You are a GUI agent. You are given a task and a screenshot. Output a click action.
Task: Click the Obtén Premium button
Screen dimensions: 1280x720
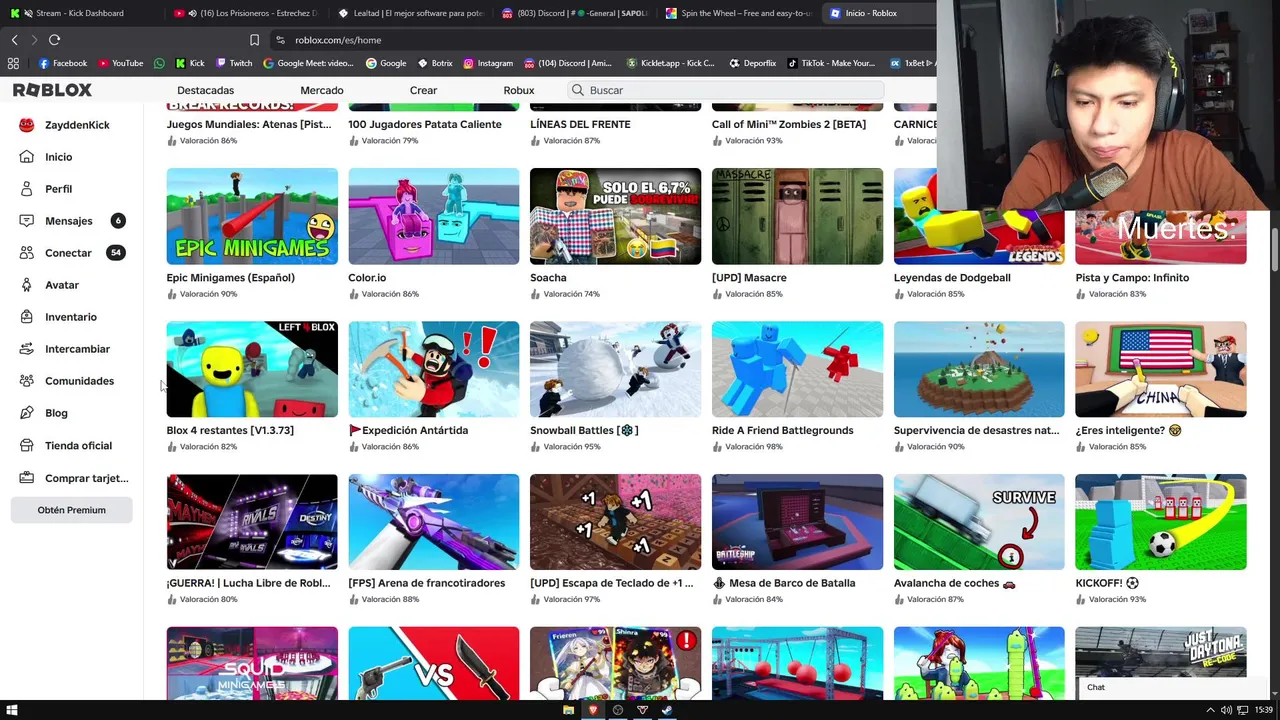point(71,510)
